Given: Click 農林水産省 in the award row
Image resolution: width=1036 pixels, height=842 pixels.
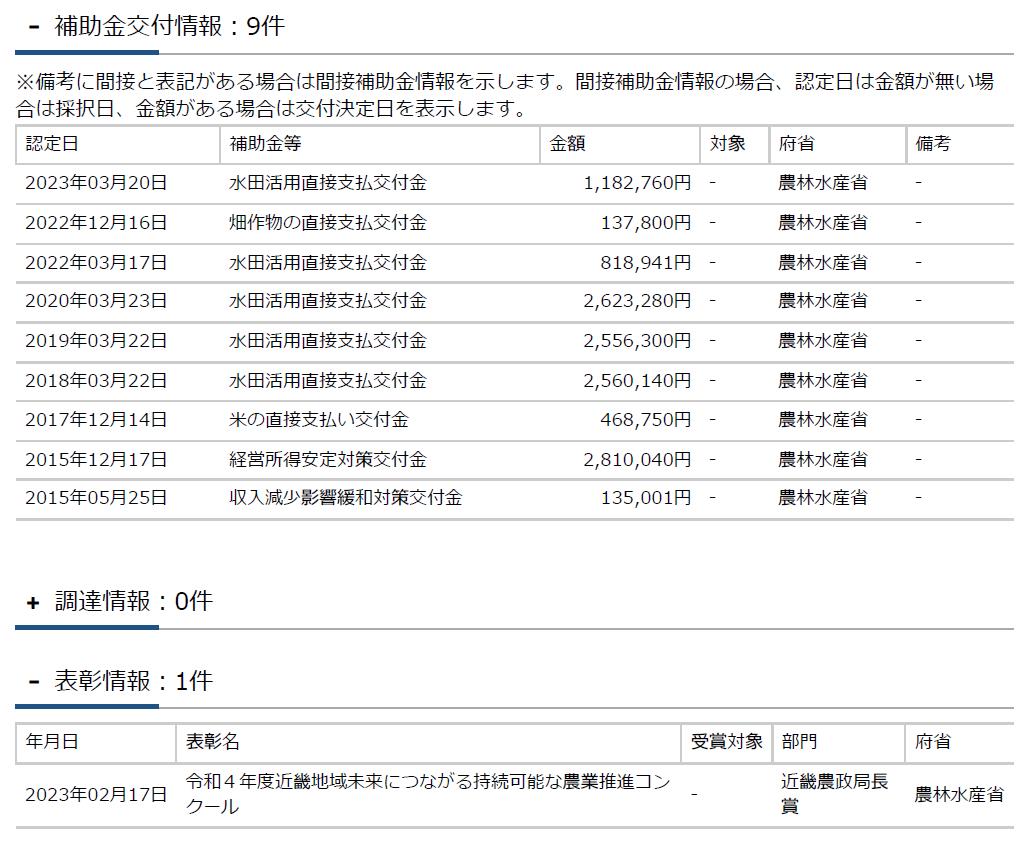Looking at the screenshot, I should point(959,794).
